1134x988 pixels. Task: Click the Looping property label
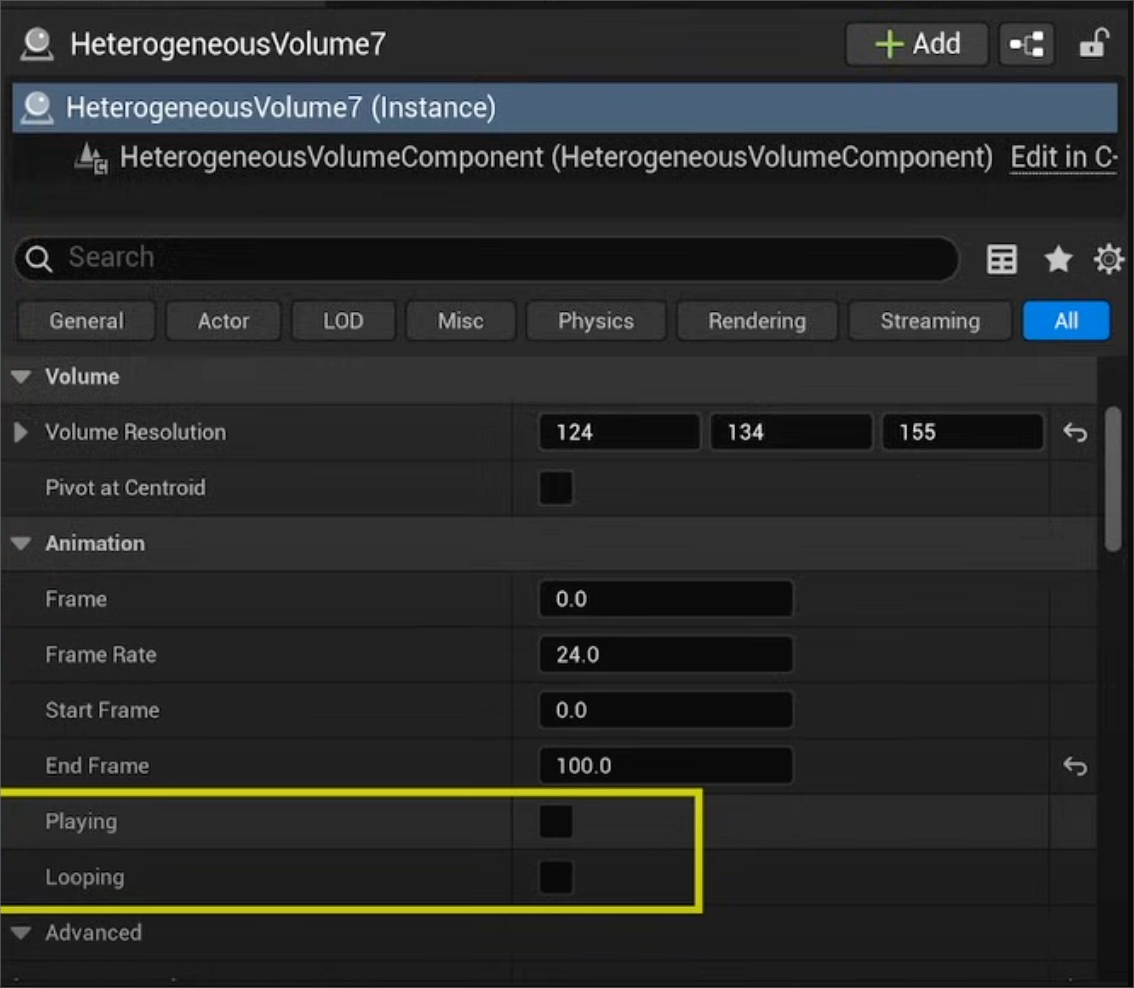coord(85,877)
